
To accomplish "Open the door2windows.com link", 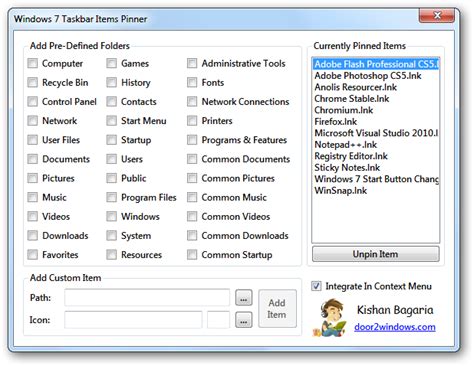I will click(395, 327).
